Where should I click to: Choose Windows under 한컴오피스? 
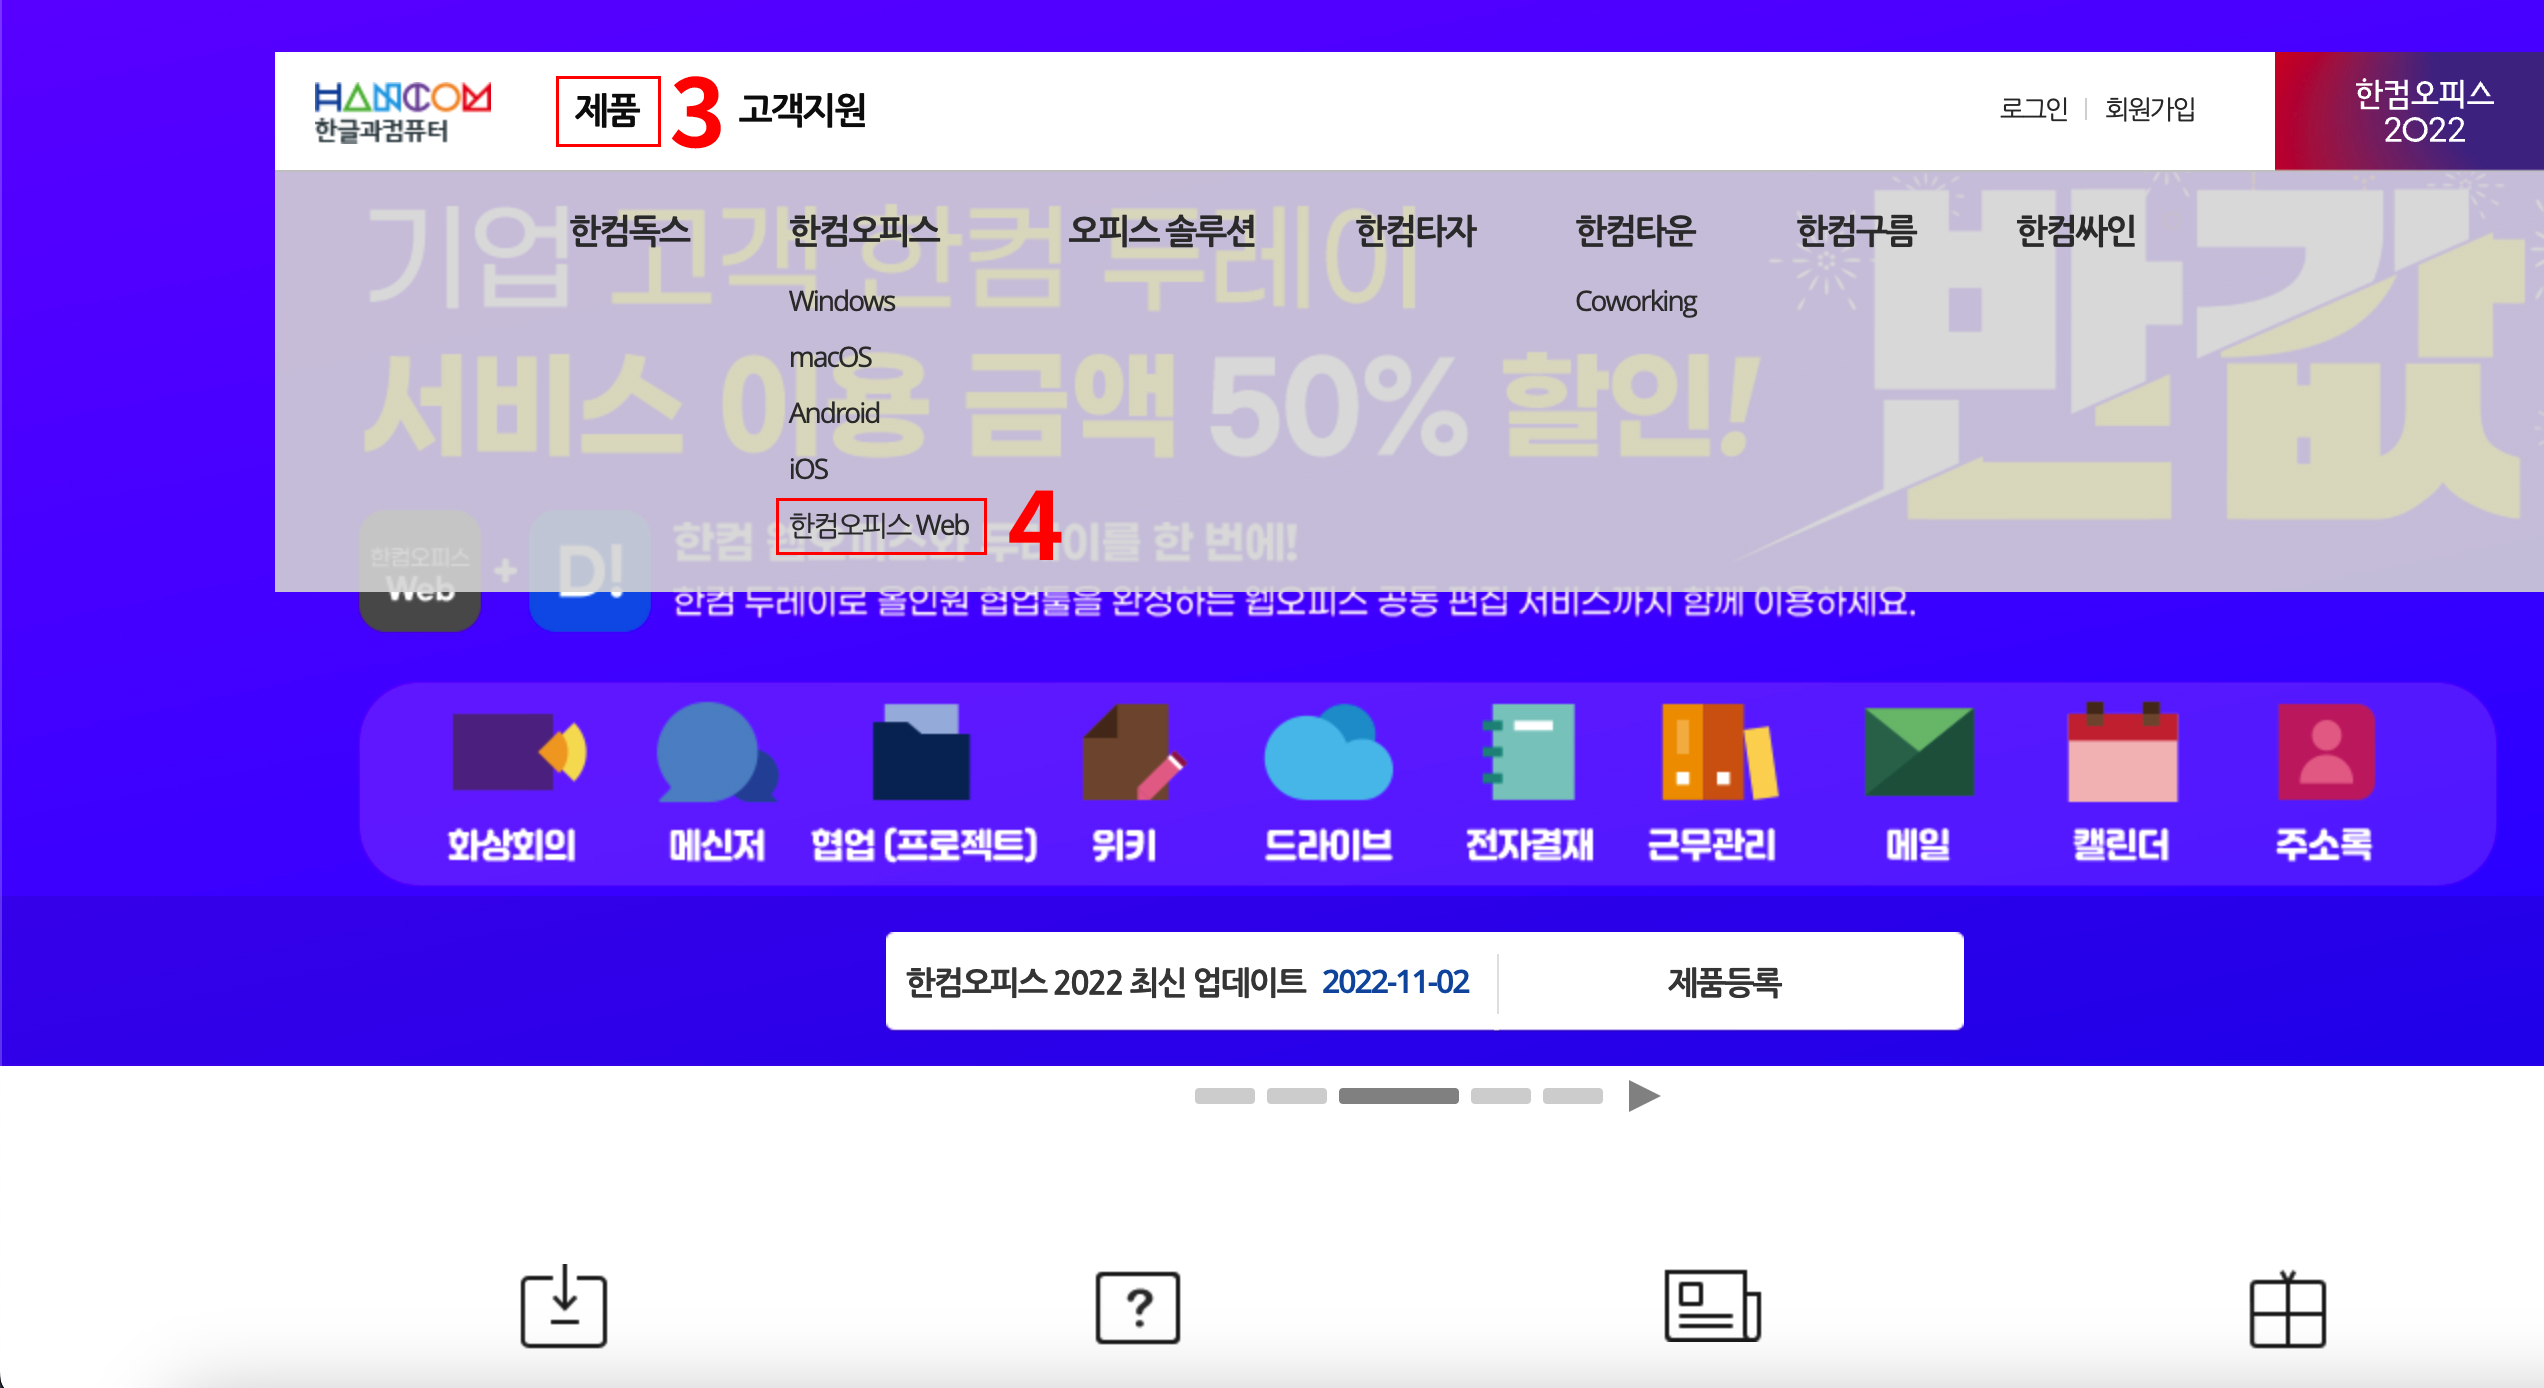[x=842, y=301]
